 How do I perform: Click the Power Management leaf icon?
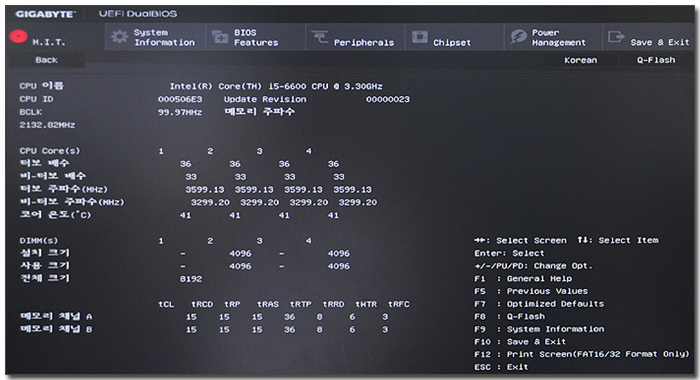(x=519, y=37)
